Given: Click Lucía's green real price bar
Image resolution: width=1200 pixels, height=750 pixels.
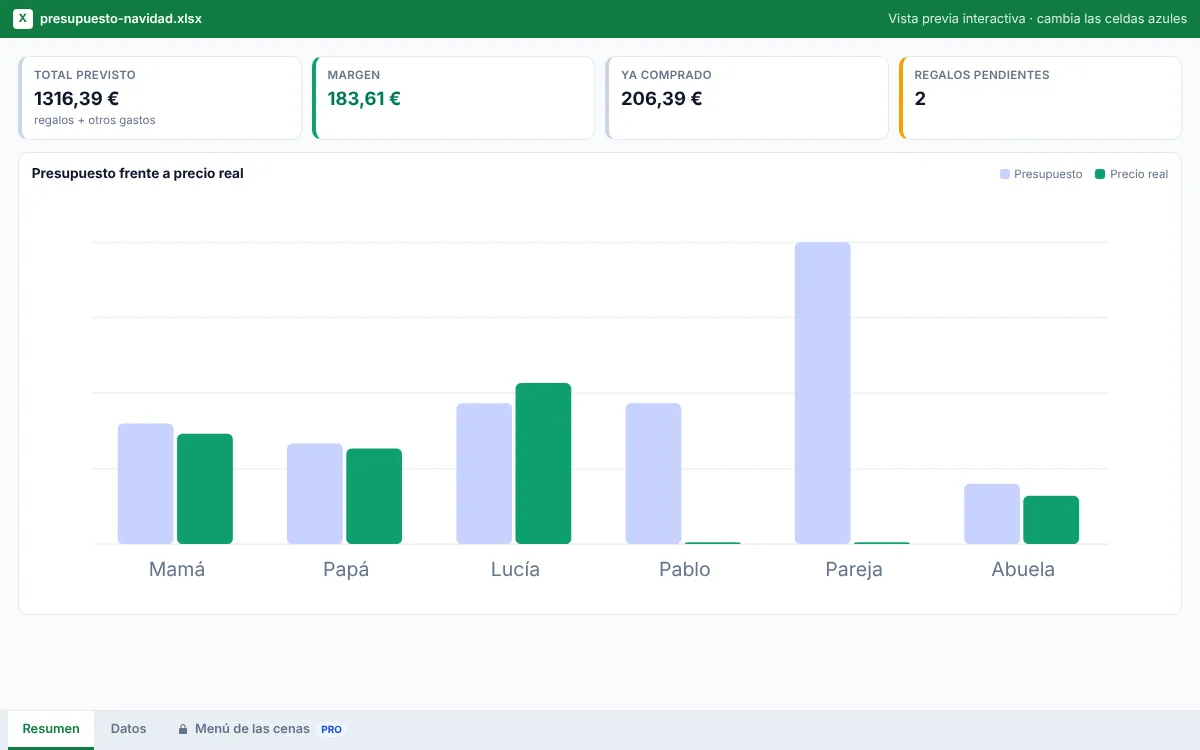Looking at the screenshot, I should click(x=543, y=464).
